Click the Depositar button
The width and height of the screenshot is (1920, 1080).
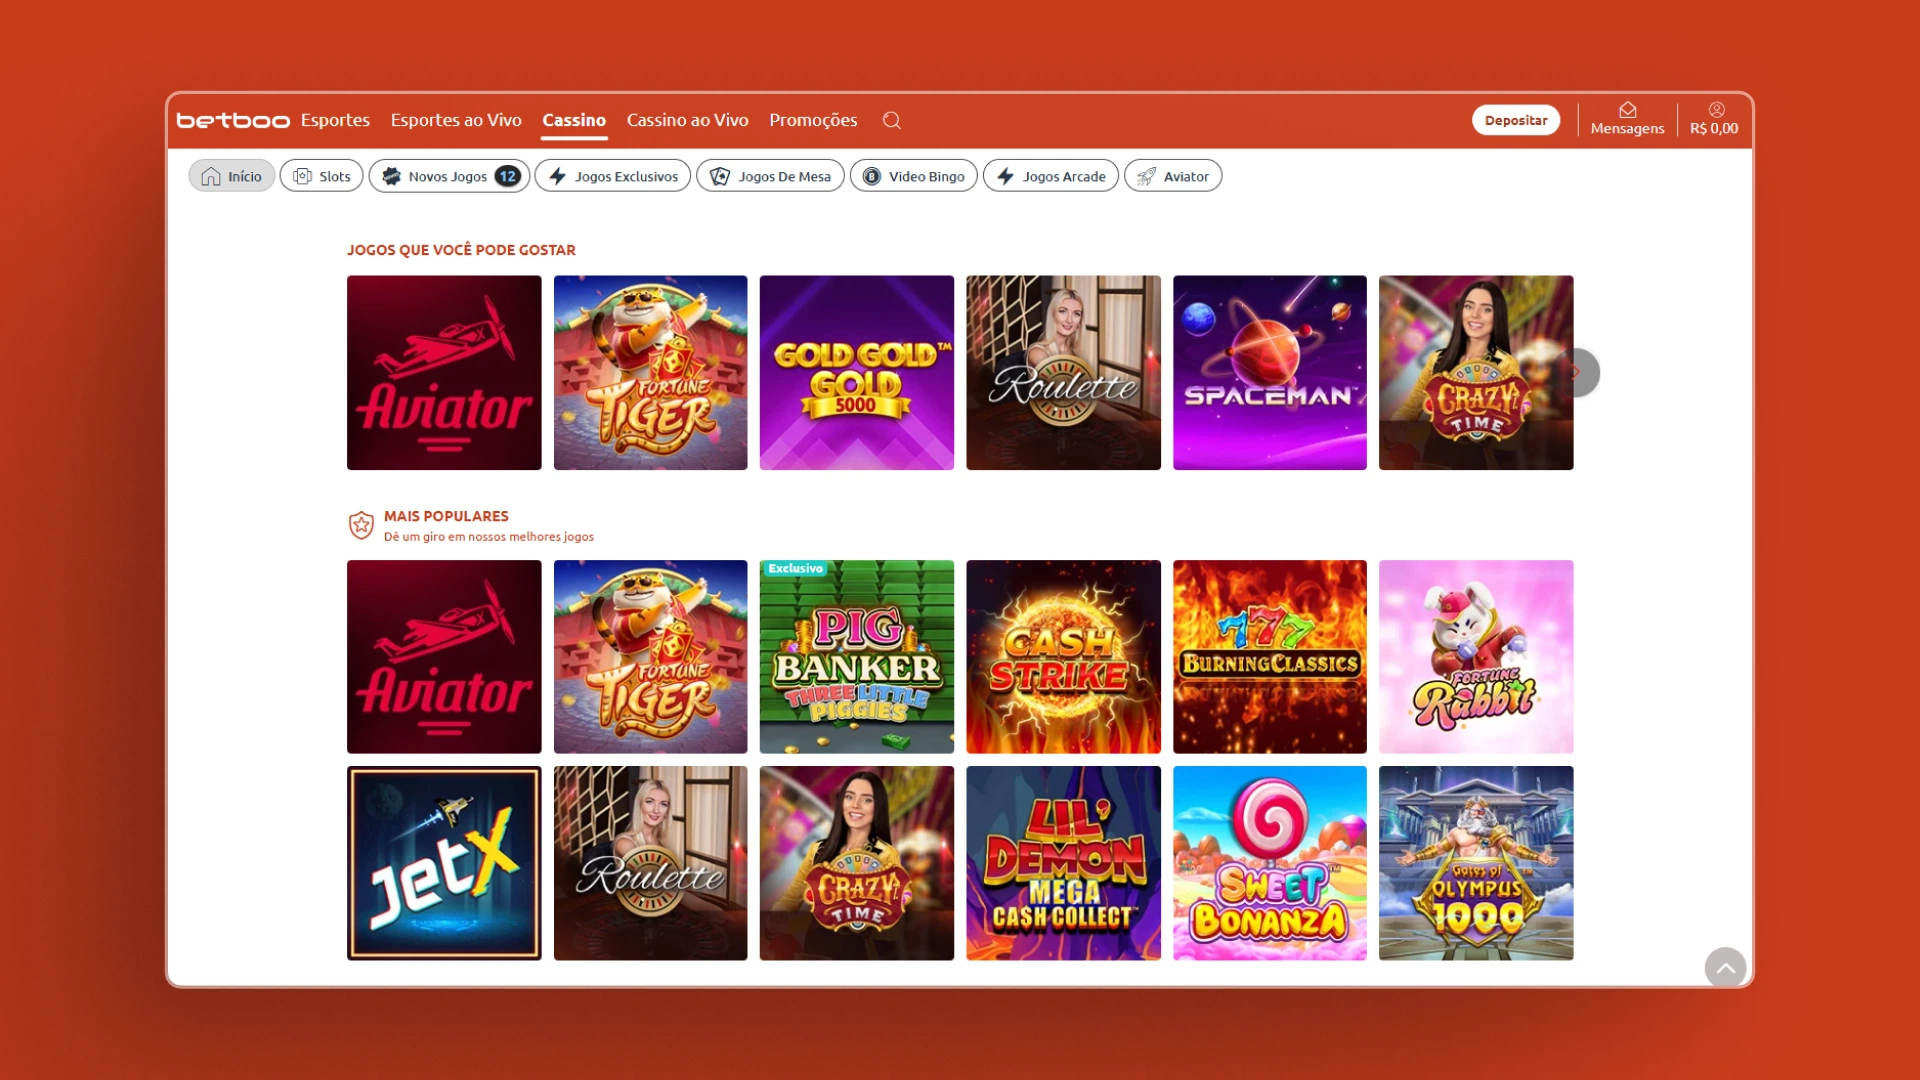click(1516, 120)
